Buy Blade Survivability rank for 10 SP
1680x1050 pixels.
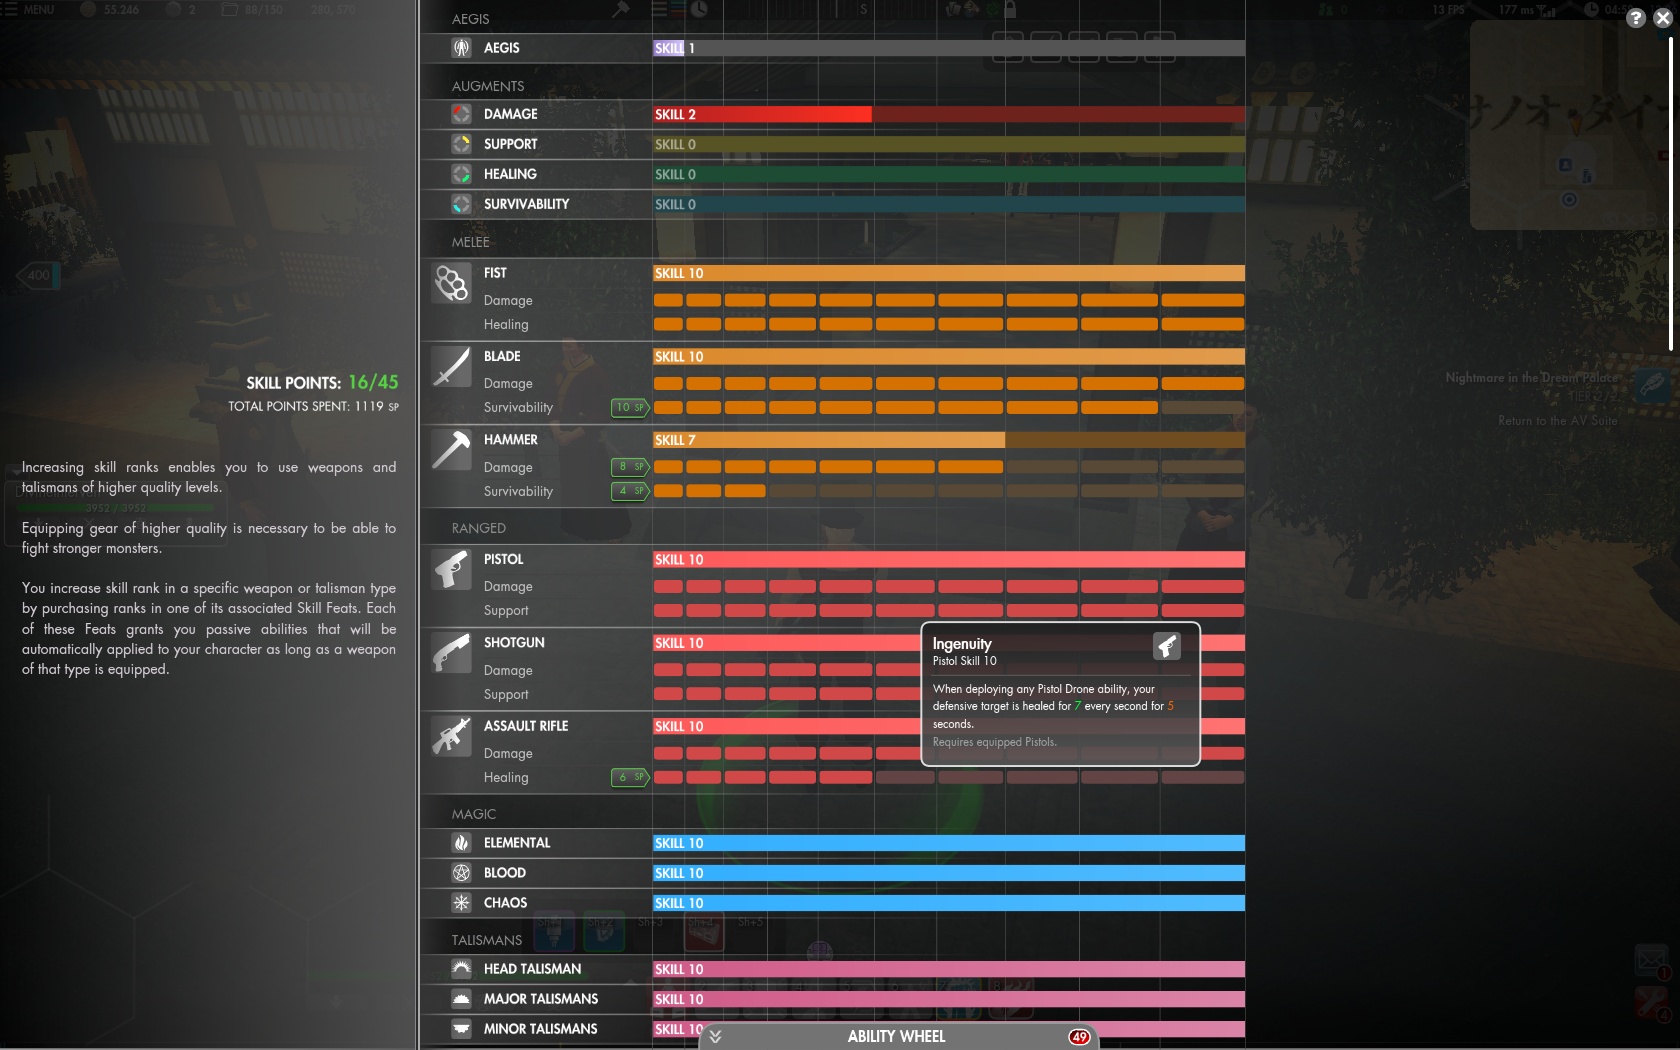click(630, 407)
